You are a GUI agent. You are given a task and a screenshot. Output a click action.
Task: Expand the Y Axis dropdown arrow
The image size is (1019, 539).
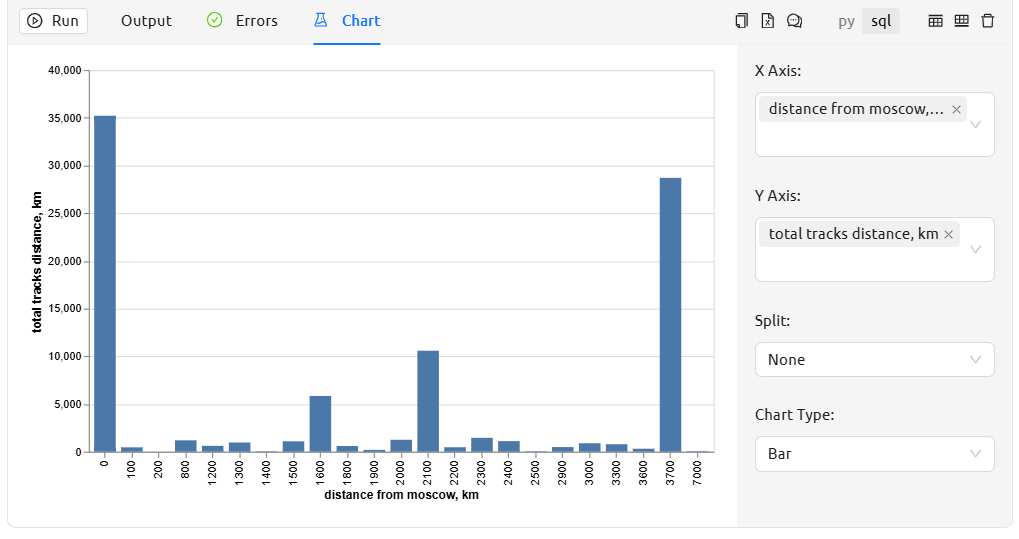[x=976, y=249]
